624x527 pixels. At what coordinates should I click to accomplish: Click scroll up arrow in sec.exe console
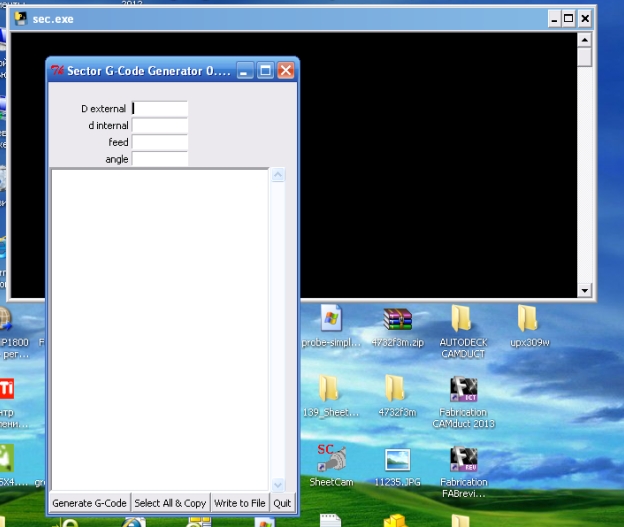(585, 39)
